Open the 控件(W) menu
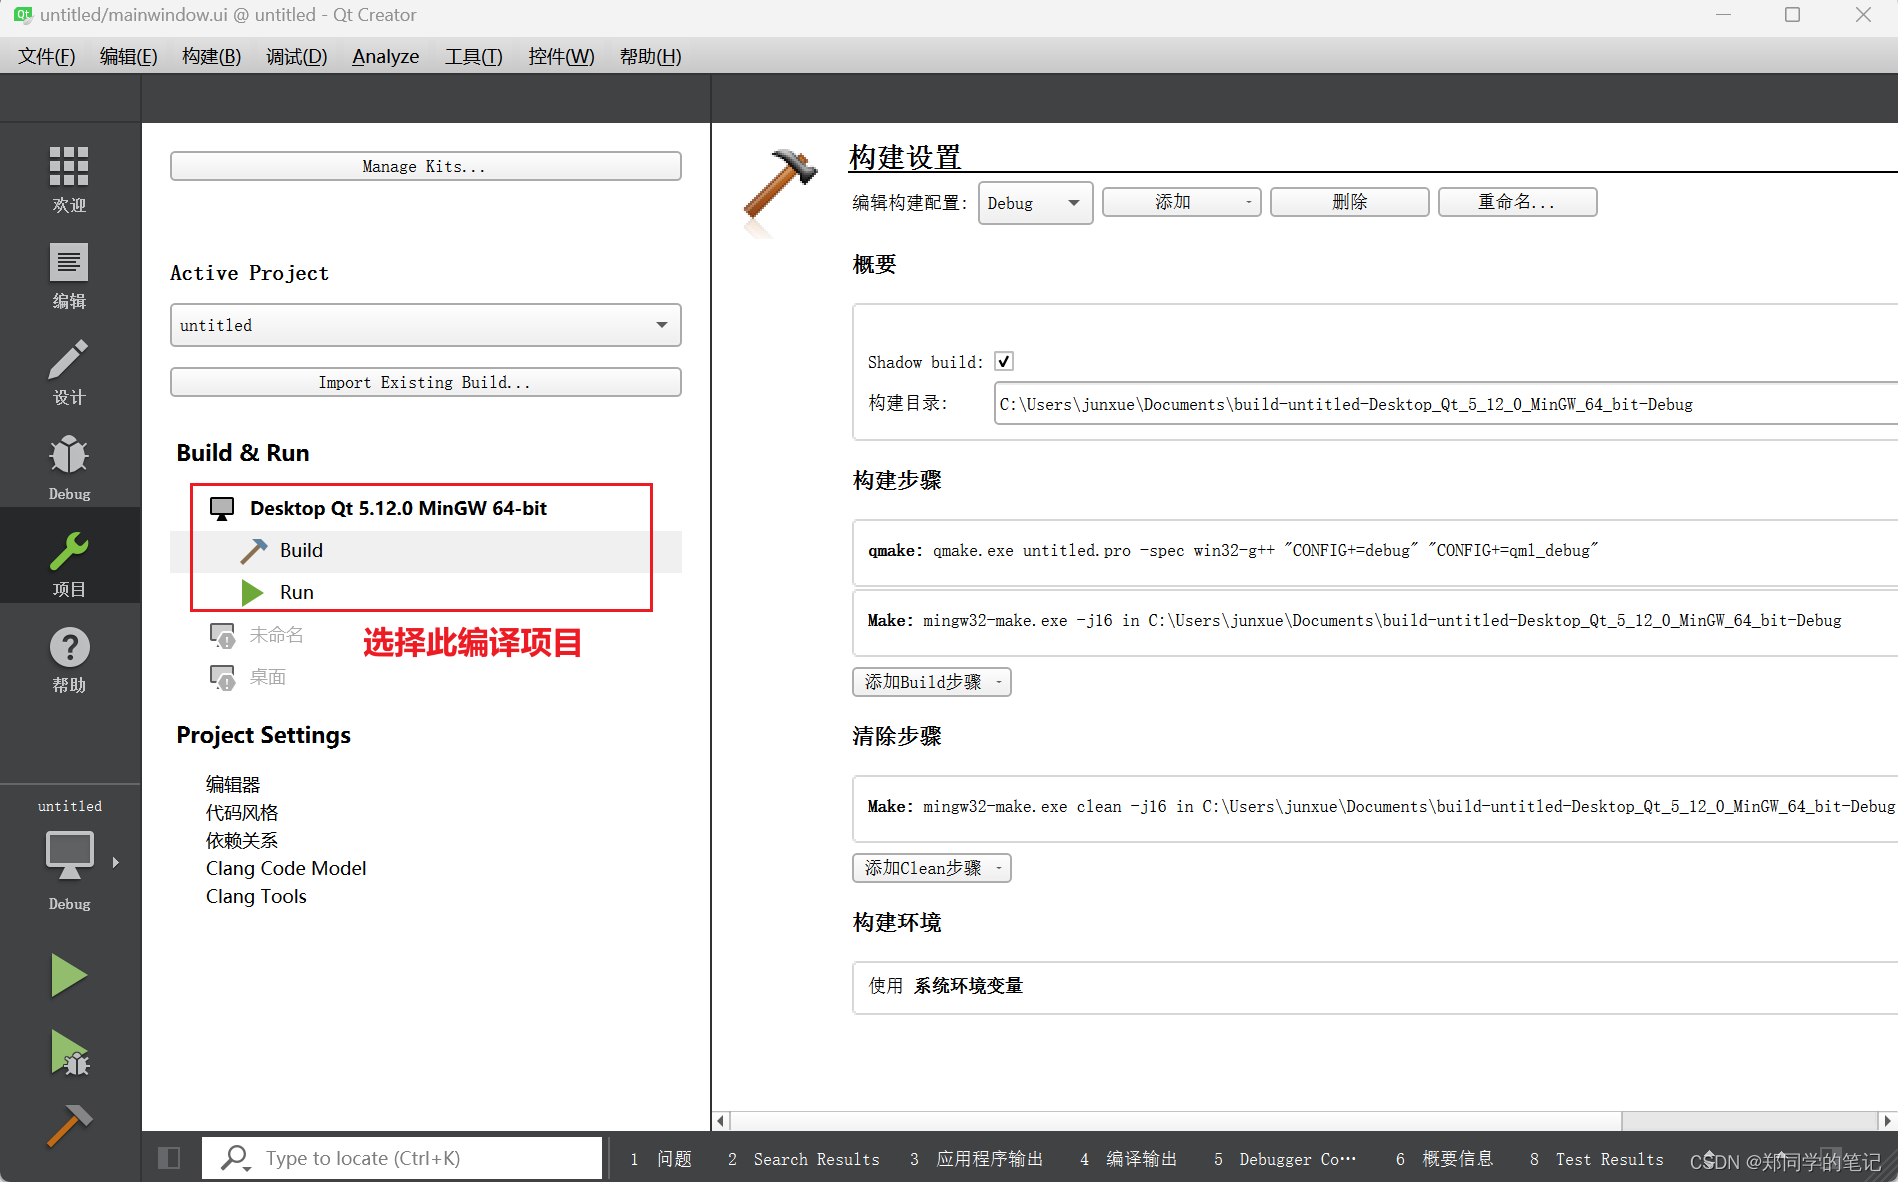This screenshot has width=1898, height=1182. pyautogui.click(x=561, y=56)
